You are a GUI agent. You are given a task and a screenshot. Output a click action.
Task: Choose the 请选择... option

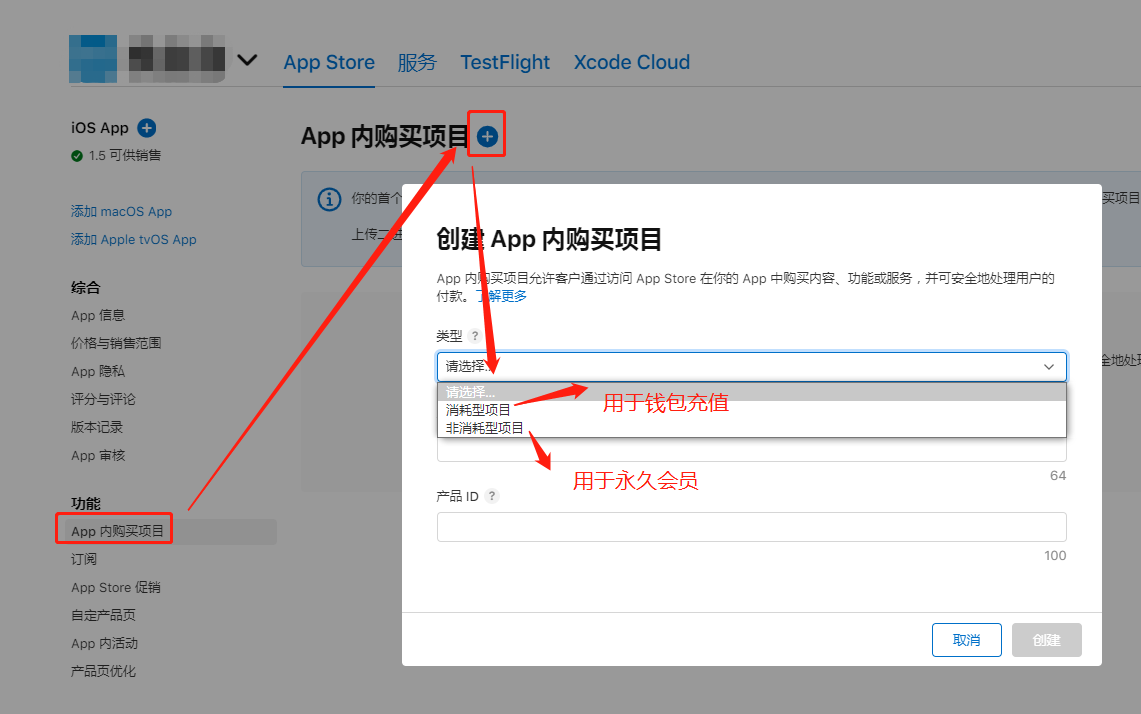point(752,392)
